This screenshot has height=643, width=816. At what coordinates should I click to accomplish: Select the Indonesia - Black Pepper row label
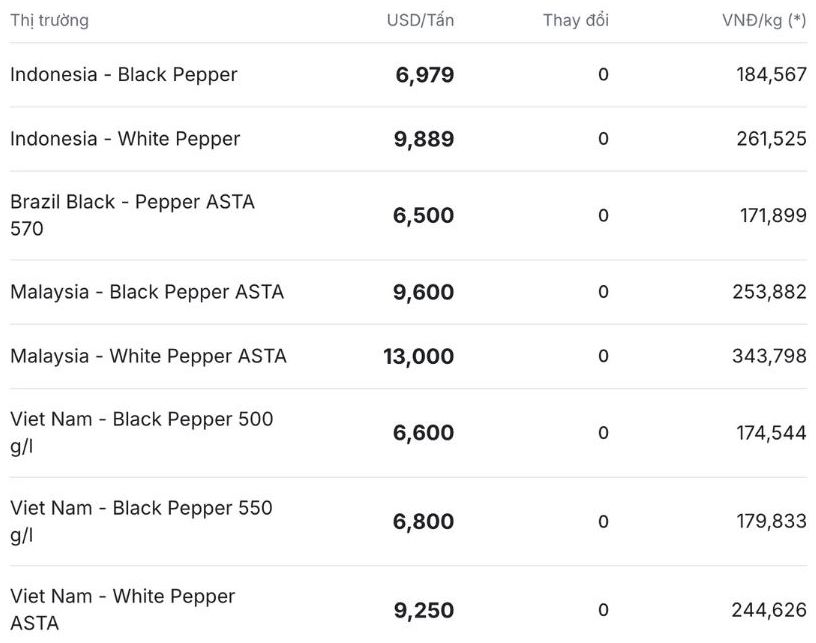click(x=124, y=75)
